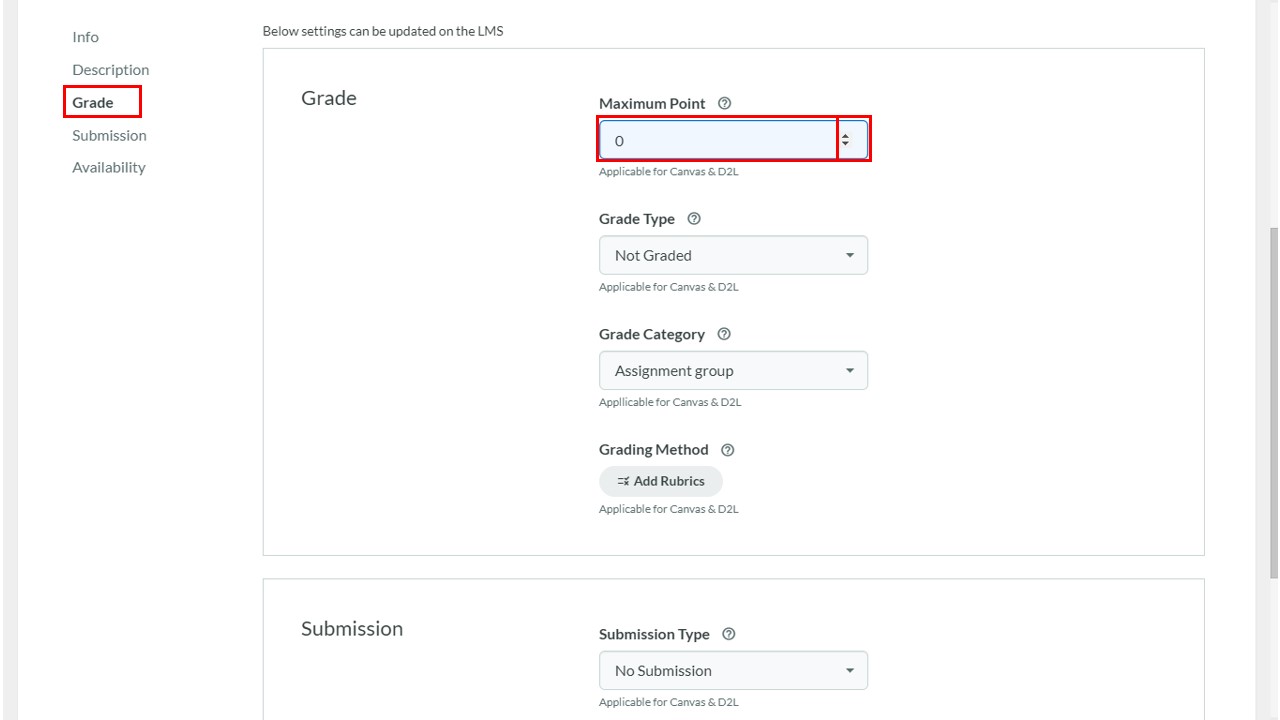Click the Grade Type help icon
The height and width of the screenshot is (720, 1280).
pos(694,219)
